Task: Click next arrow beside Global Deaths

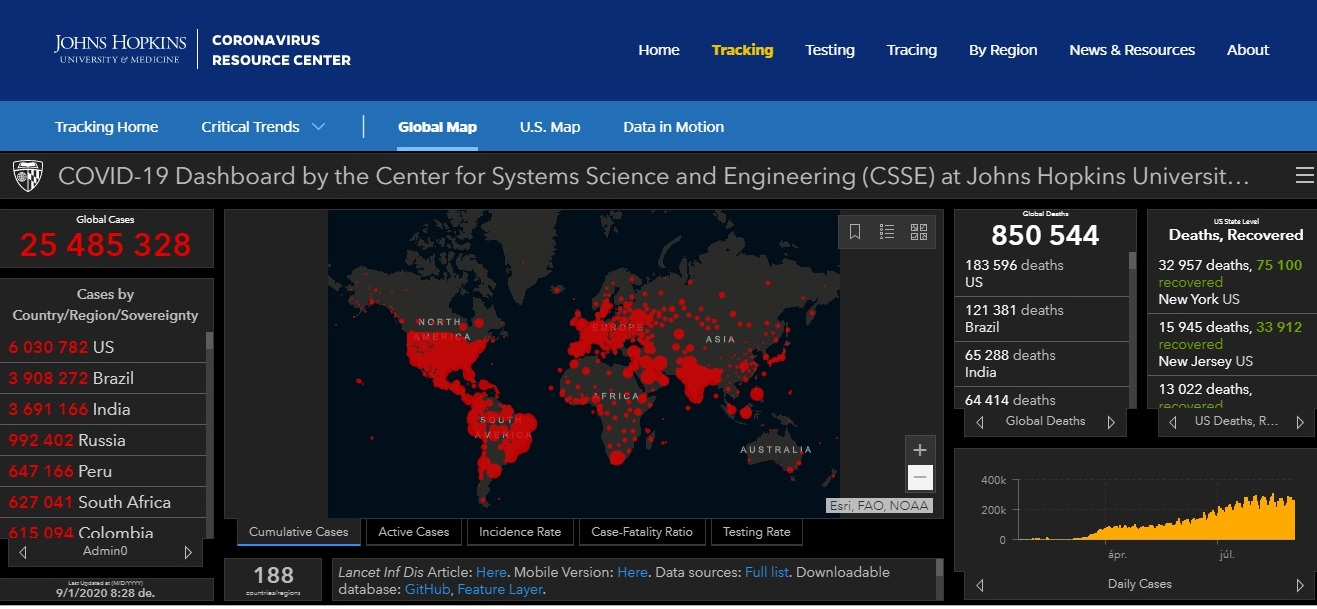Action: (x=1111, y=422)
